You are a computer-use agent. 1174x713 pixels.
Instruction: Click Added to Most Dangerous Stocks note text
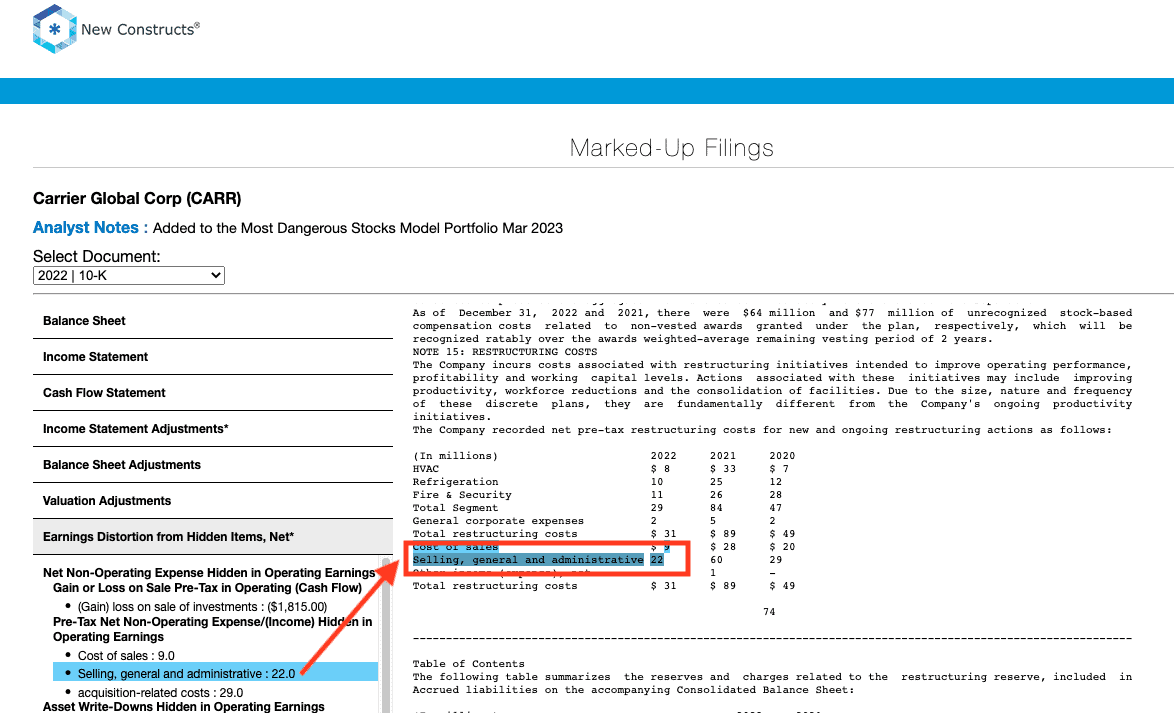click(x=358, y=228)
